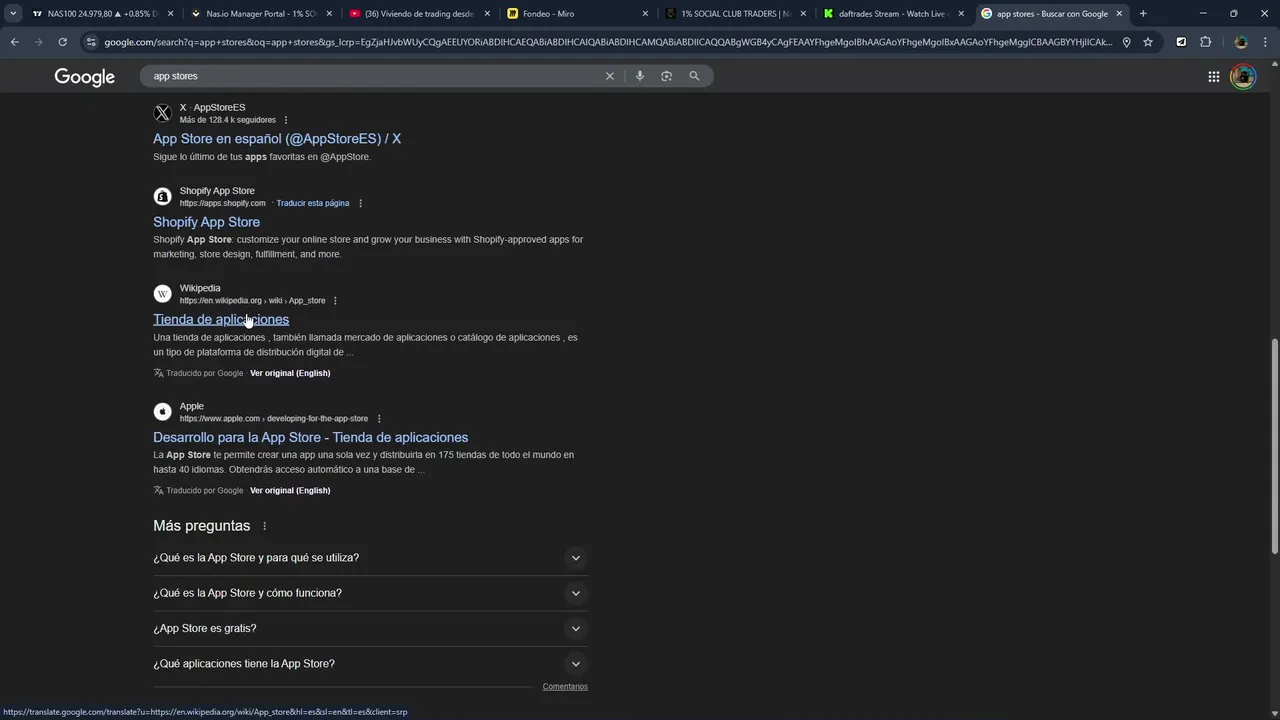Bookmark this page with the star
This screenshot has height=720, width=1280.
tap(1148, 42)
